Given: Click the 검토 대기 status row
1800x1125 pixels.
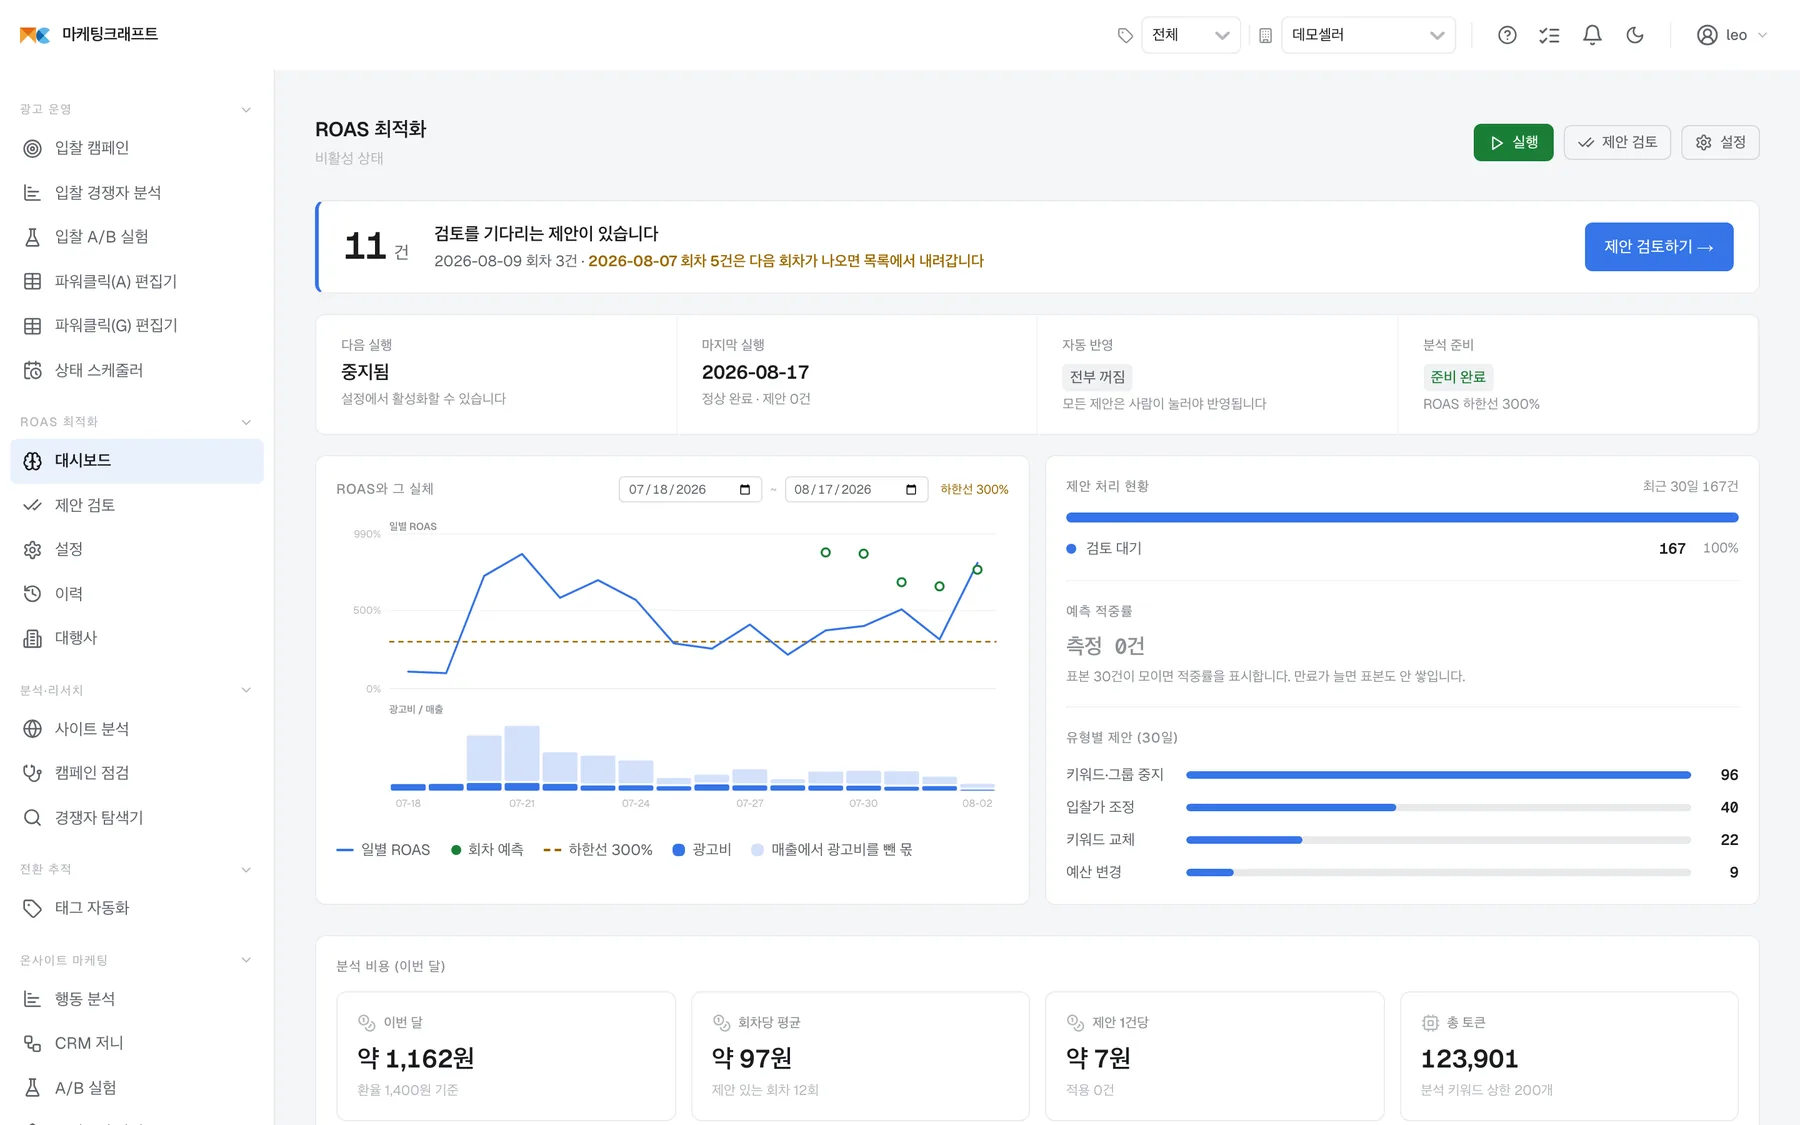Looking at the screenshot, I should click(1402, 548).
